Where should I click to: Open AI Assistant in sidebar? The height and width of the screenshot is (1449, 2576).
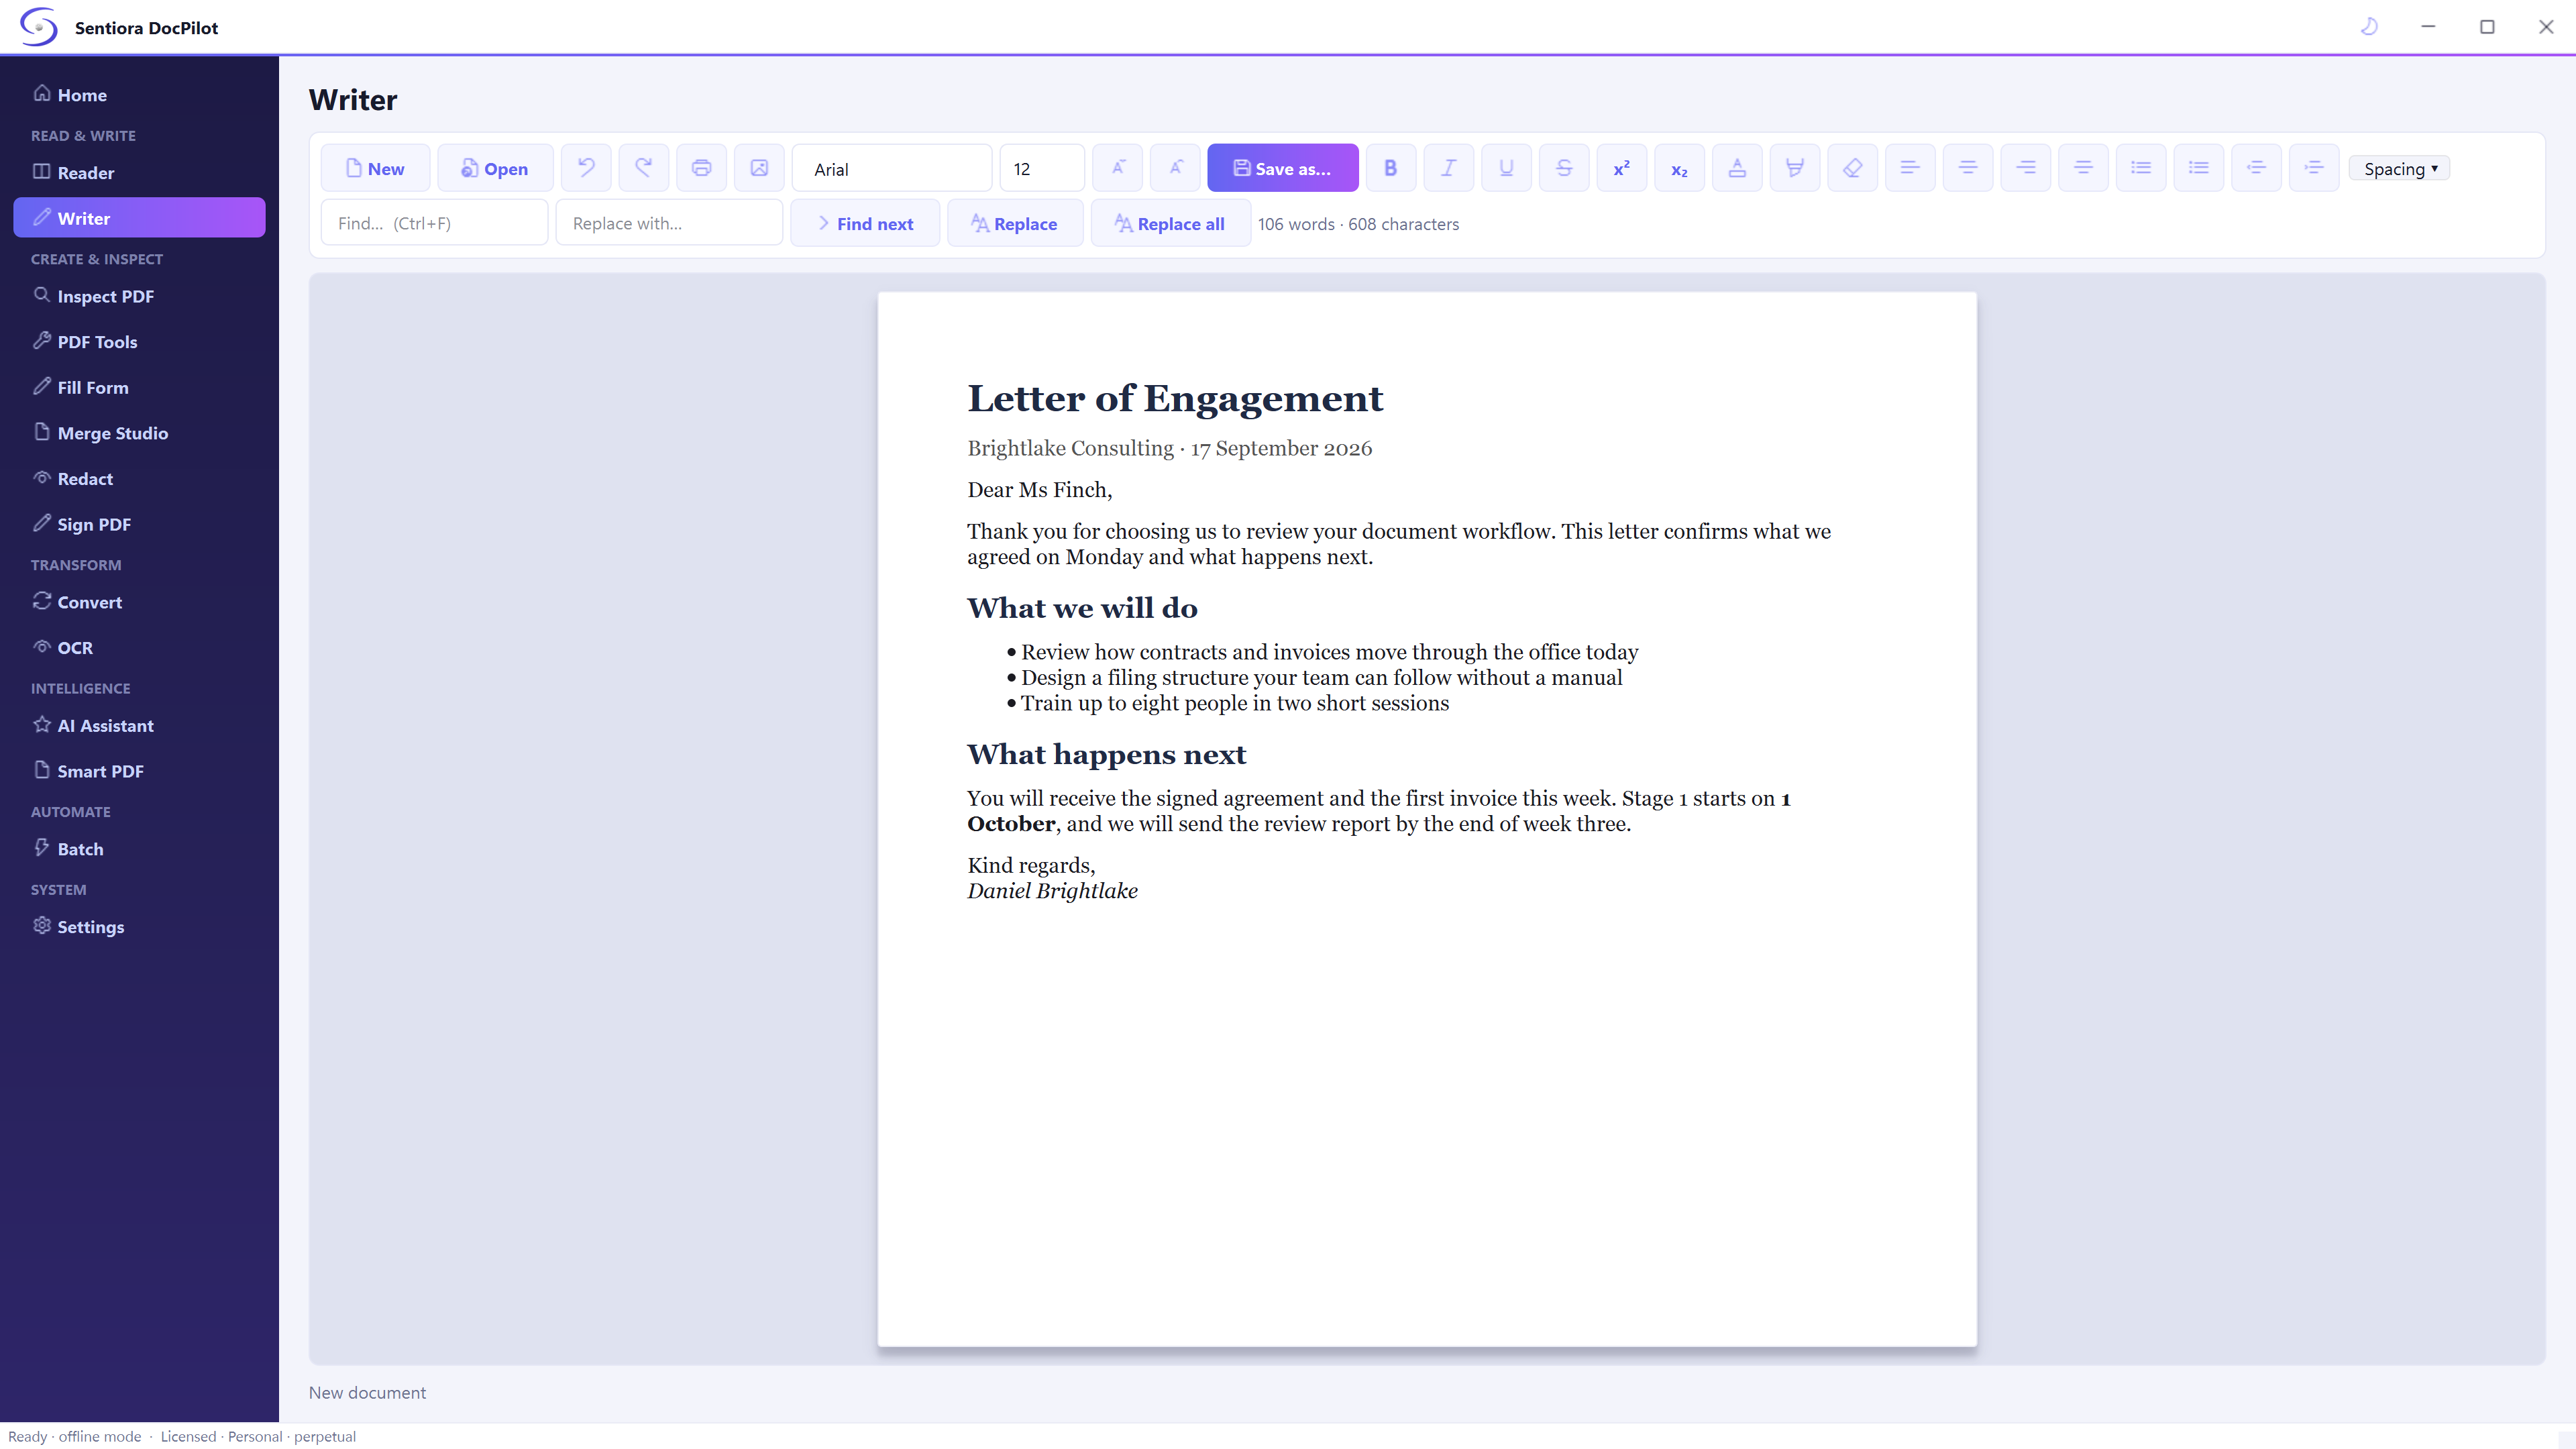(x=139, y=725)
